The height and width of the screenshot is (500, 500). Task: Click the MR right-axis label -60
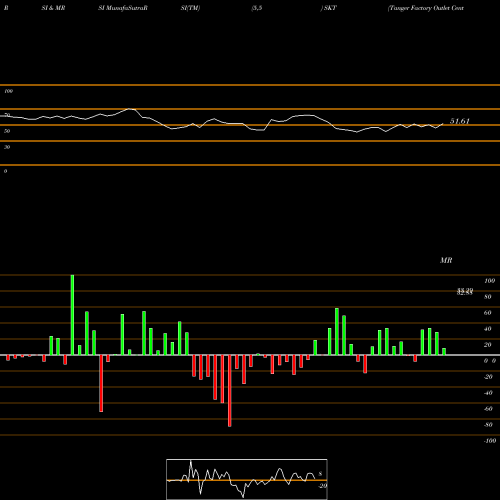pos(488,409)
